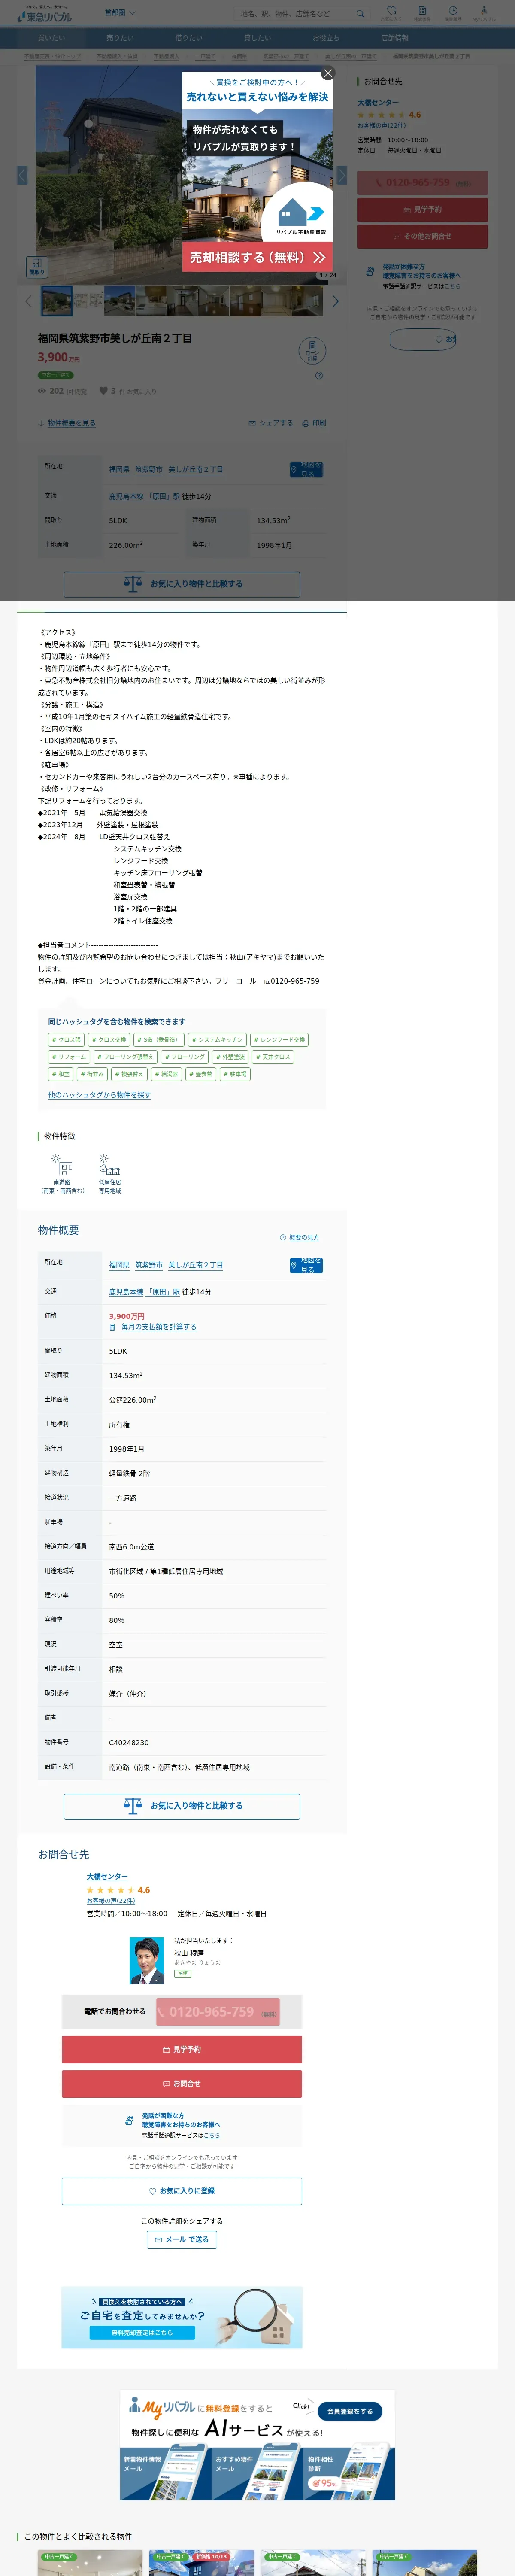Select the first photo thumbnail in gallery strip

point(57,301)
